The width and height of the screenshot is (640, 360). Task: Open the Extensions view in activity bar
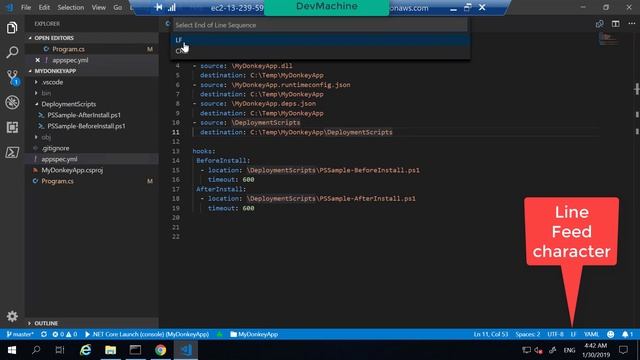point(12,127)
